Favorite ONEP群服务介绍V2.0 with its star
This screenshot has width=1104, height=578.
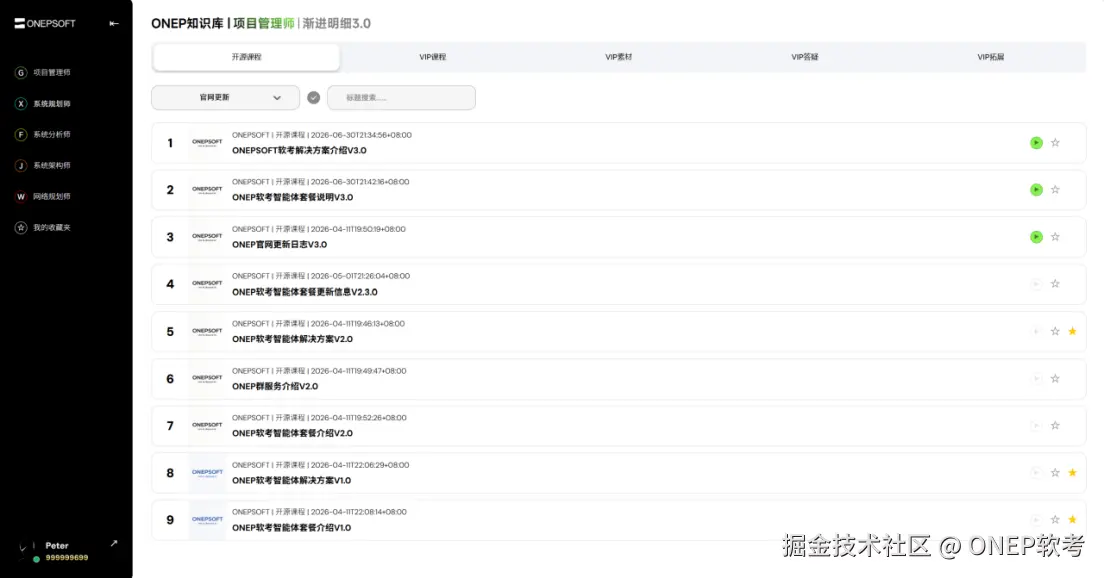1055,378
